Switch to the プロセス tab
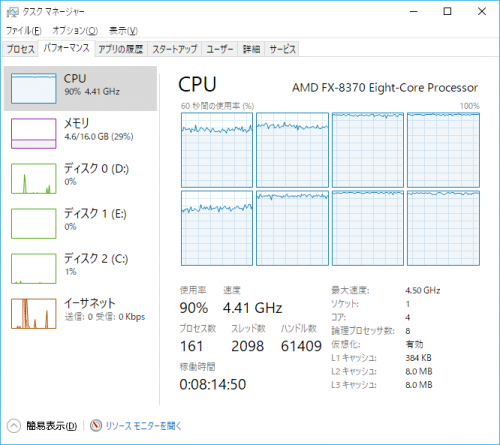Image resolution: width=500 pixels, height=445 pixels. (x=20, y=49)
